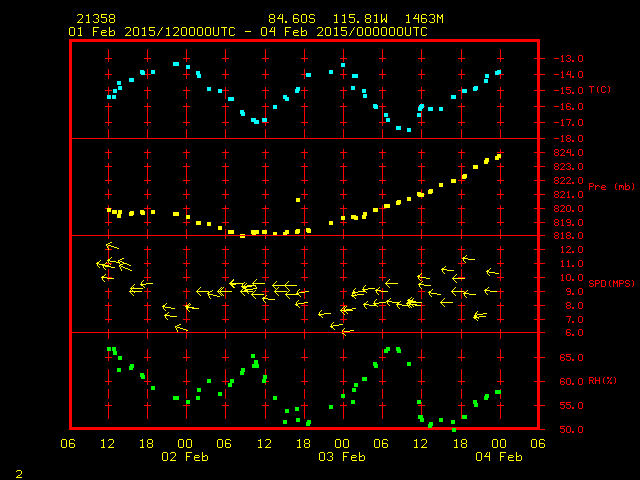Click the 823.0 pressure tick label
This screenshot has height=480, width=640.
coord(569,167)
